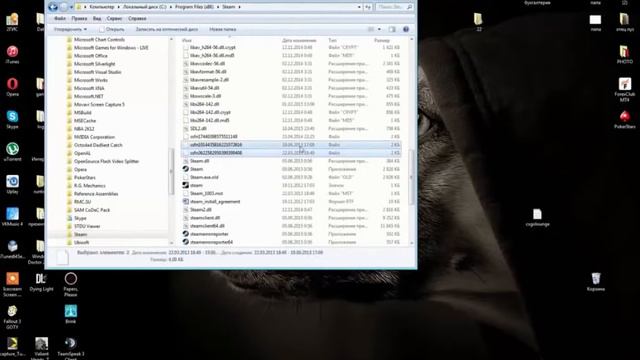Open the Корзина recycle bin icon
Image resolution: width=640 pixels, height=360 pixels.
click(x=596, y=282)
